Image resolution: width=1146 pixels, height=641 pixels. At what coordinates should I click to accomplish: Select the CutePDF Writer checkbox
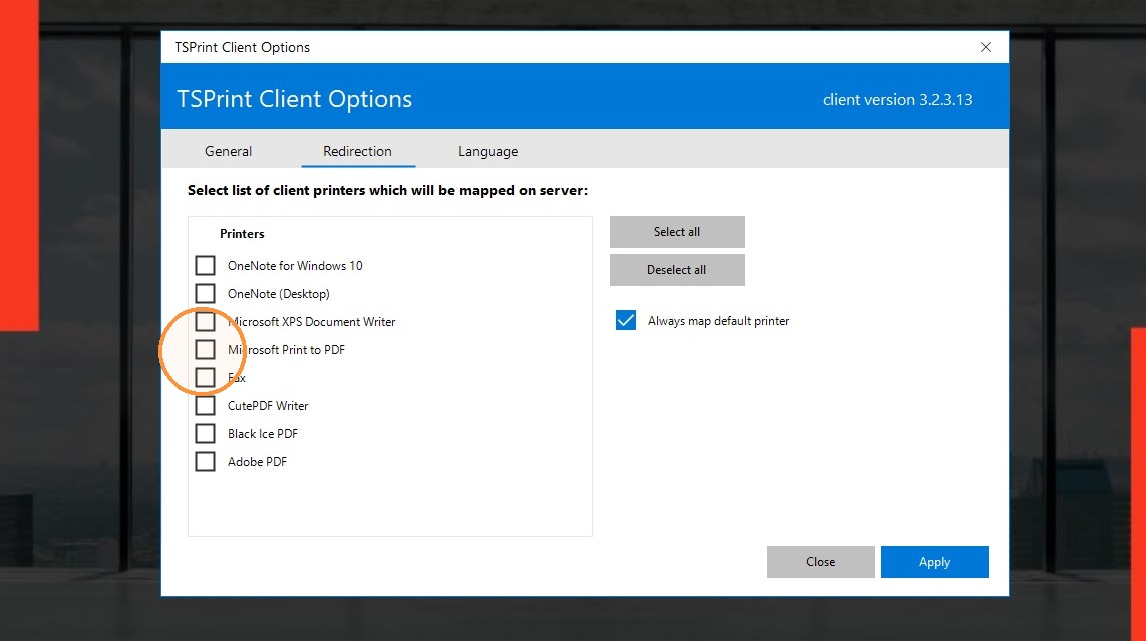(205, 405)
